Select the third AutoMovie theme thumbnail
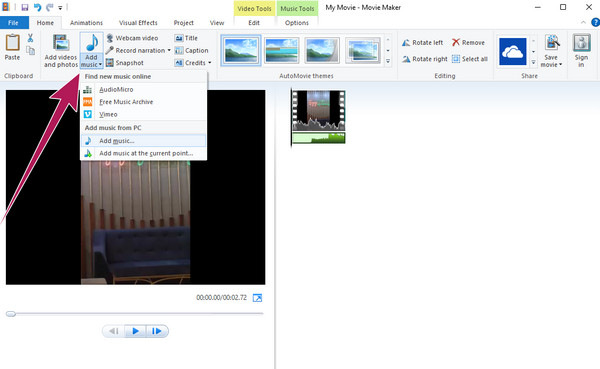 coord(322,50)
